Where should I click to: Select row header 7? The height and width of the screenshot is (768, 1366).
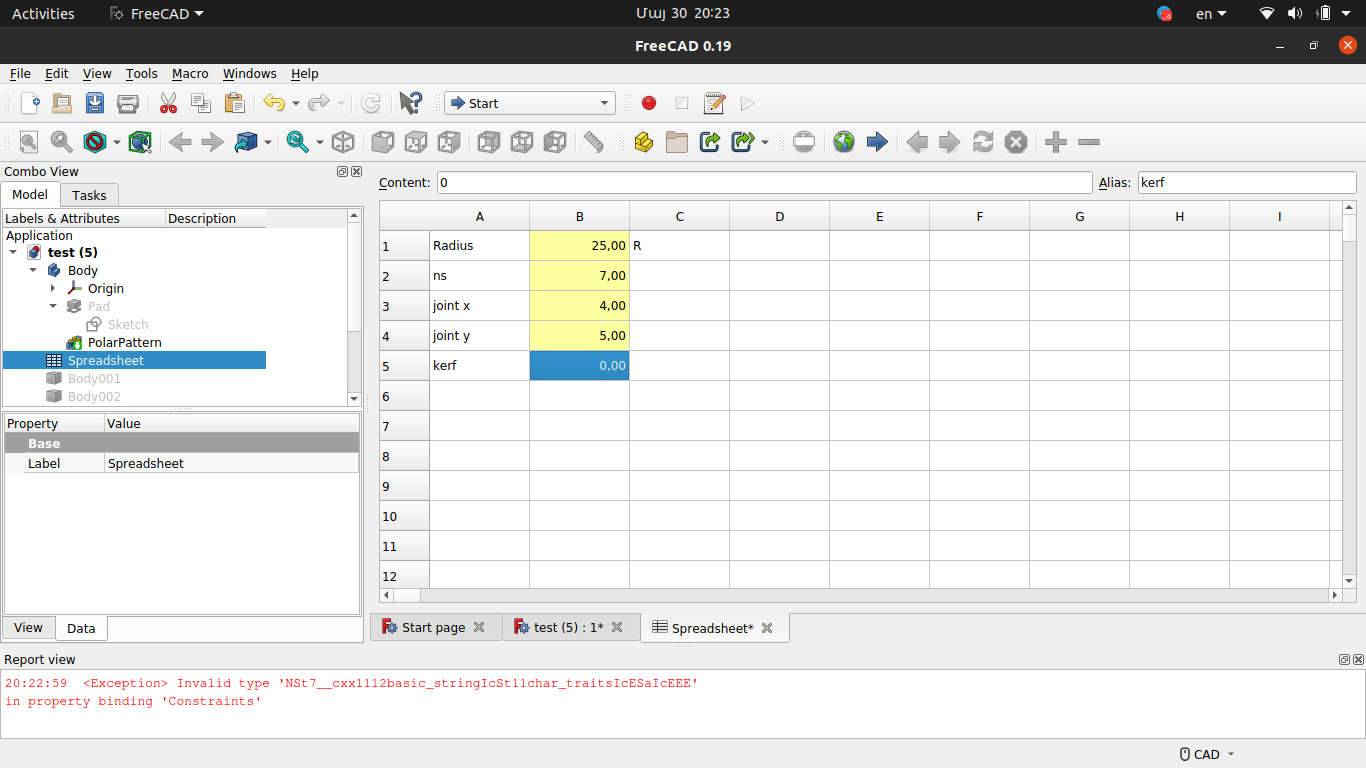(405, 426)
